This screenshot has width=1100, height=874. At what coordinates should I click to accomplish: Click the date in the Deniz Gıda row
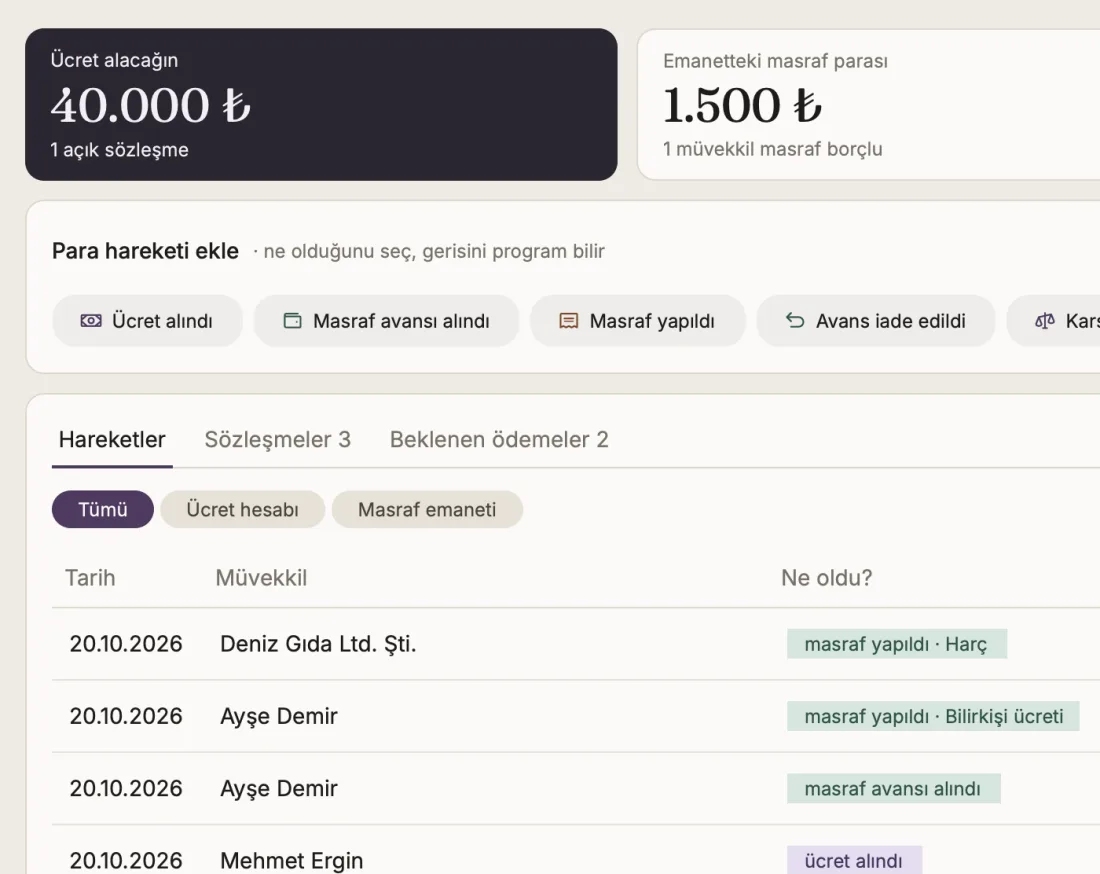point(126,644)
